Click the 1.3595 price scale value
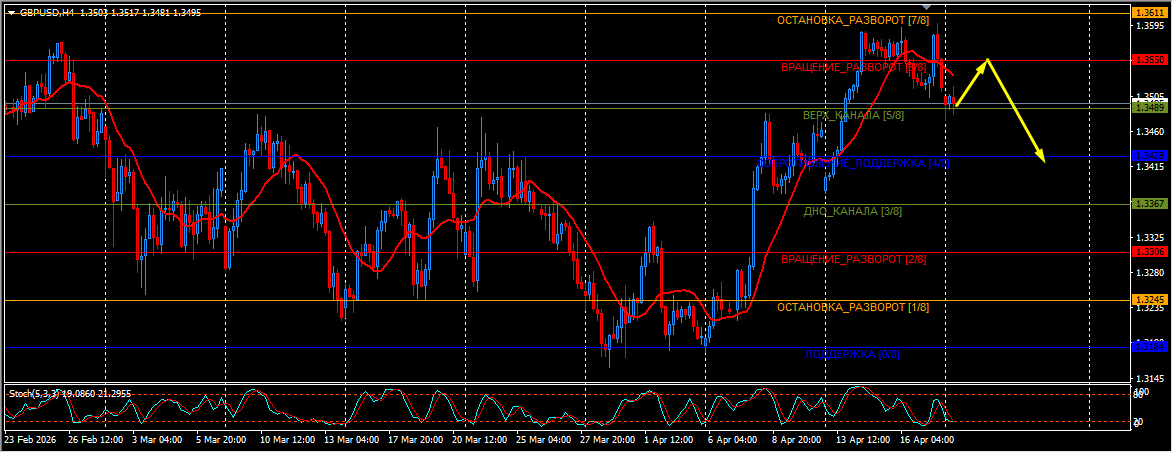This screenshot has height=452, width=1172. 1148,26
